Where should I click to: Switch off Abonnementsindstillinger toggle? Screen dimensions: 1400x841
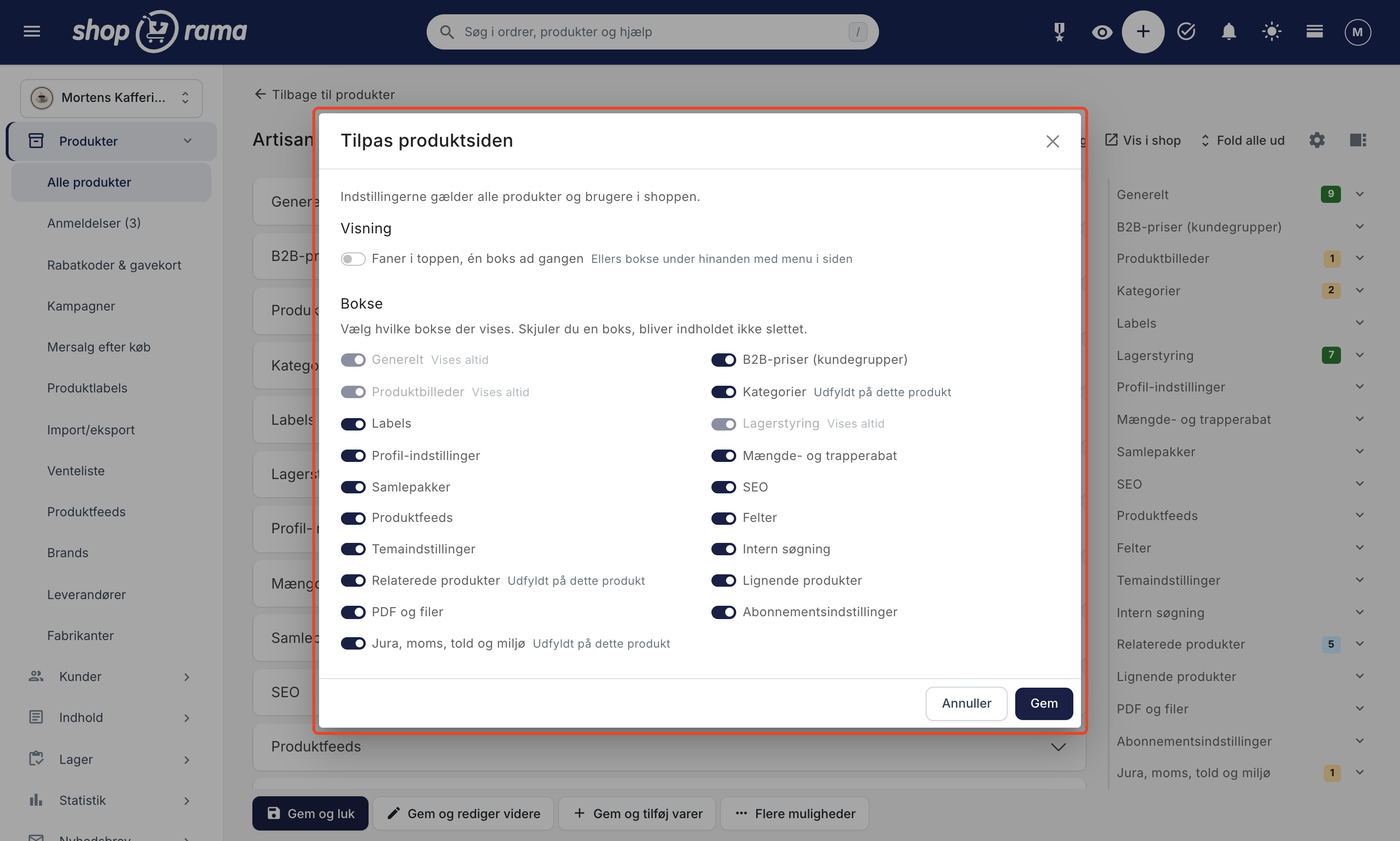724,612
